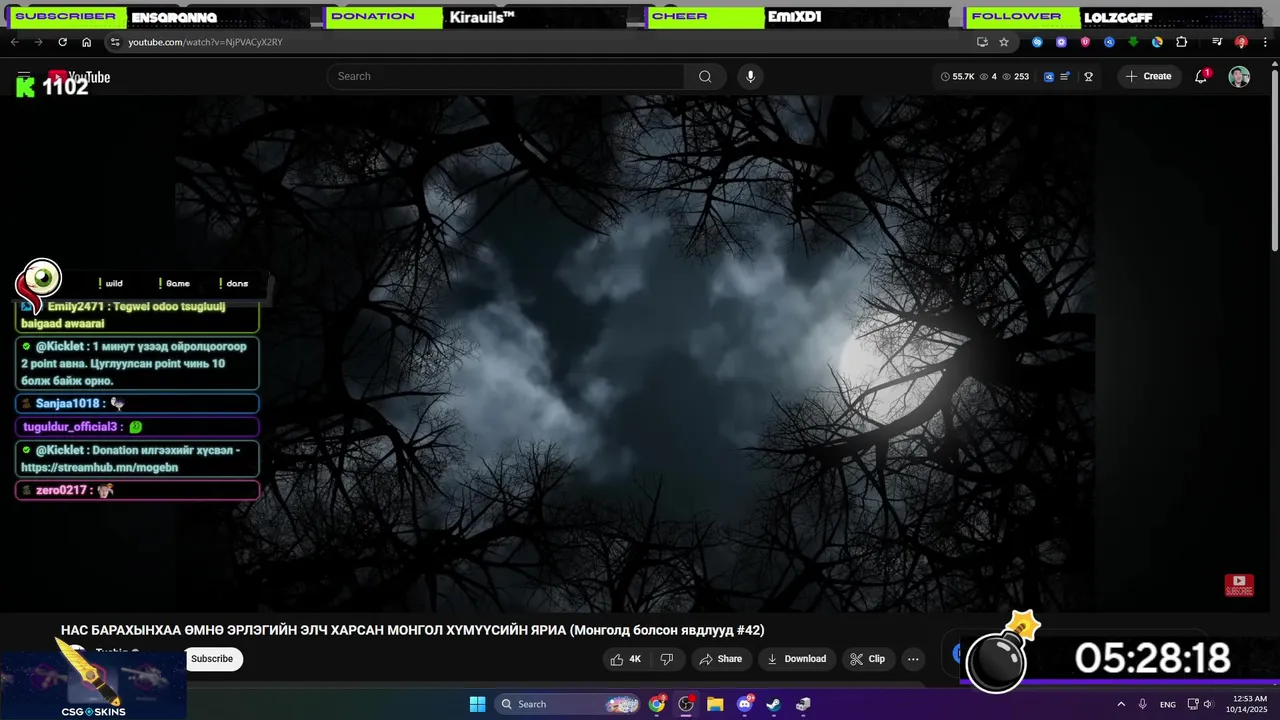The height and width of the screenshot is (720, 1280).
Task: Open Chrome from the taskbar
Action: (657, 704)
